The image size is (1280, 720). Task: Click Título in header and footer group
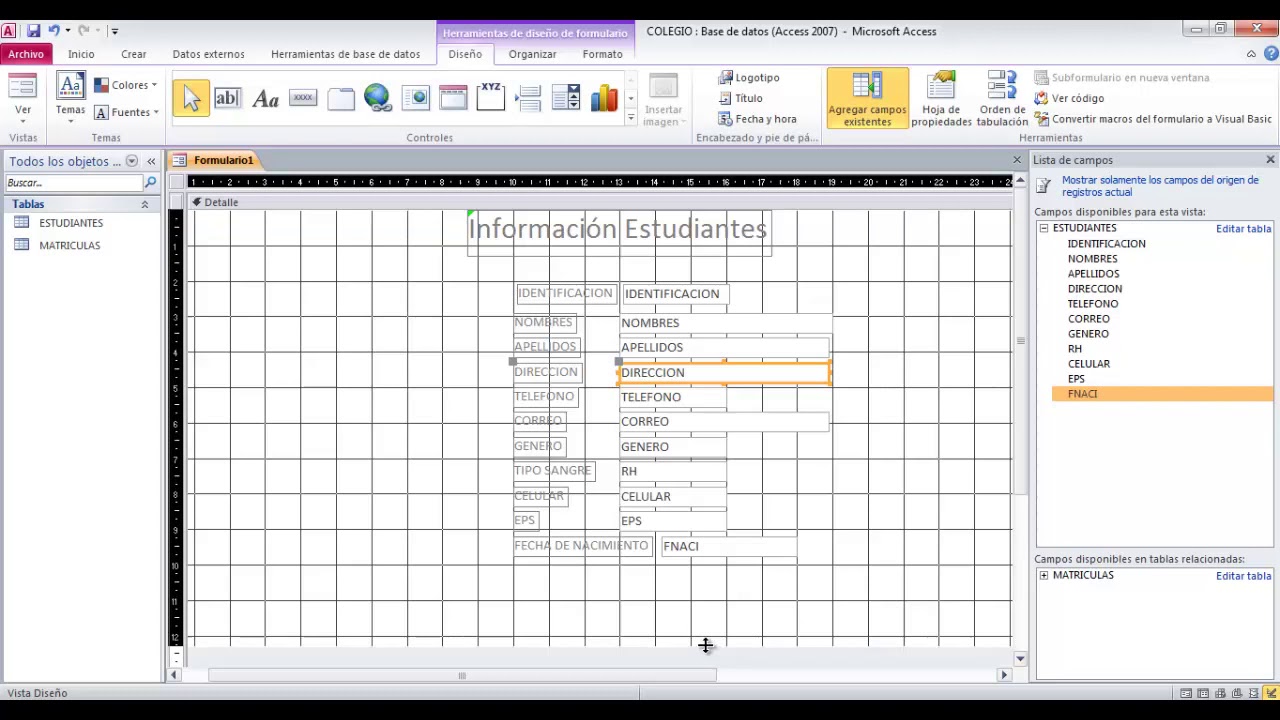[740, 98]
